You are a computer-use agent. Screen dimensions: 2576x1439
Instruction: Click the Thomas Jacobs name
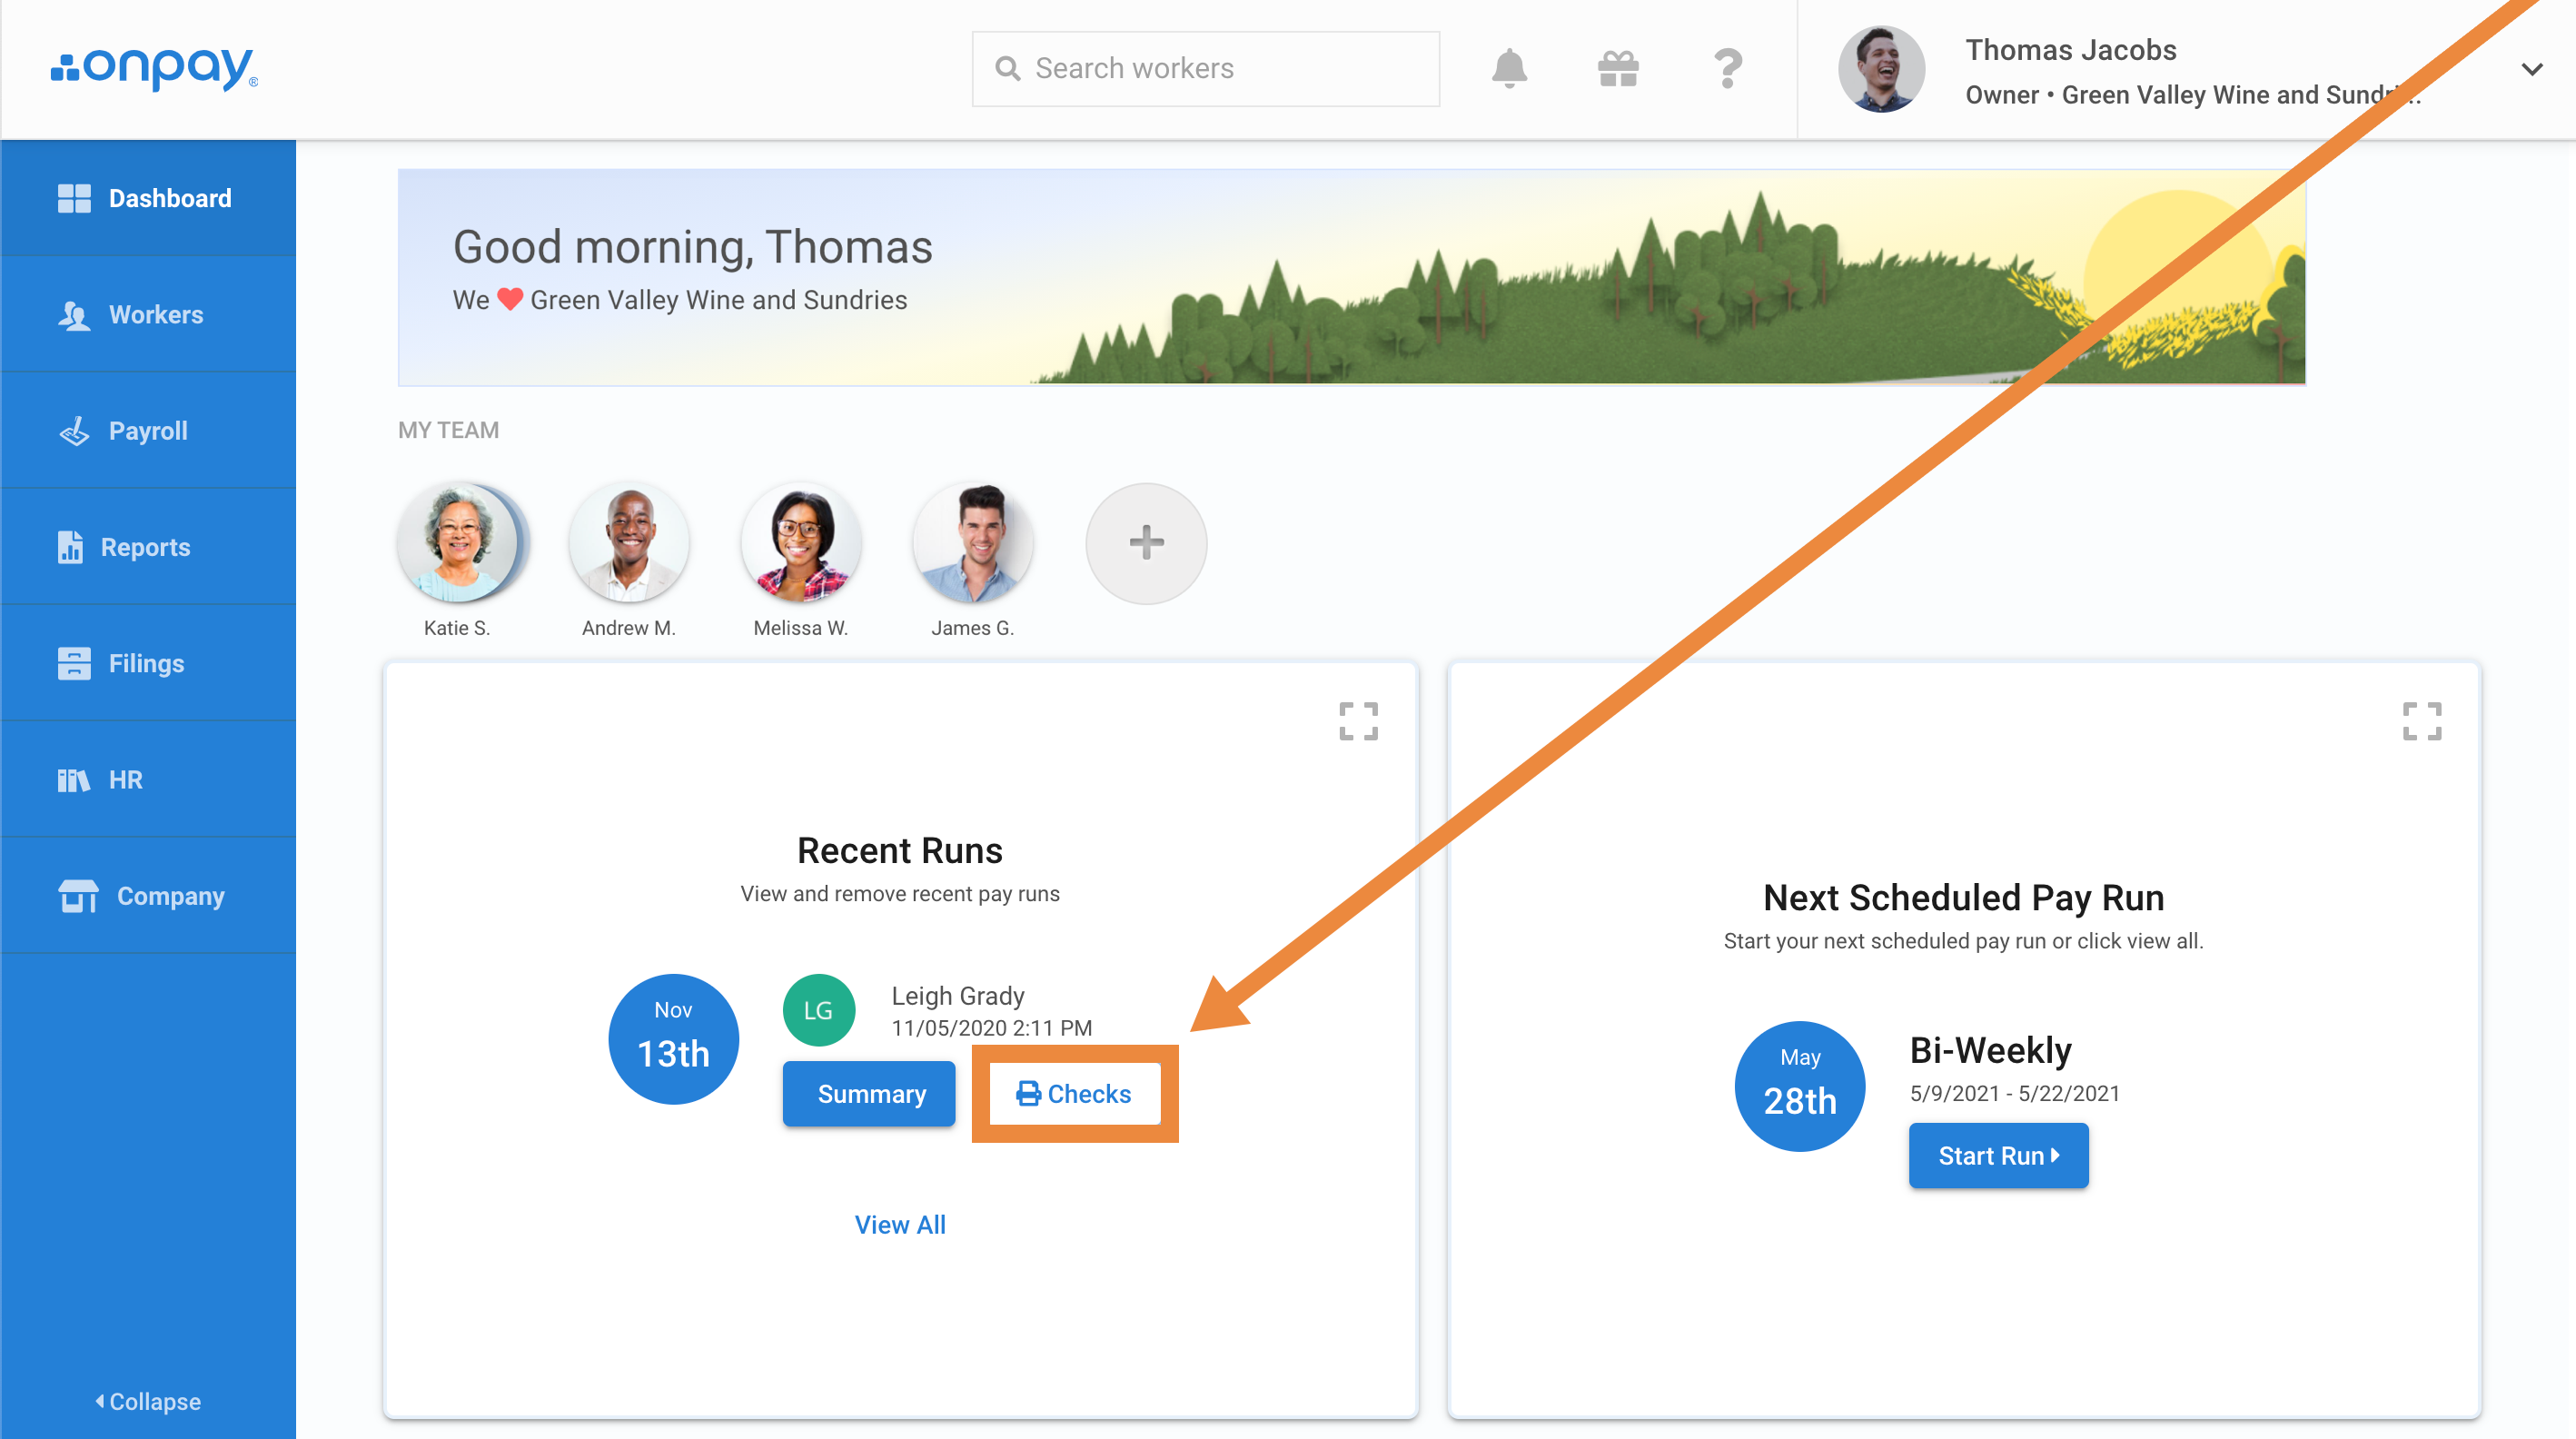2070,49
